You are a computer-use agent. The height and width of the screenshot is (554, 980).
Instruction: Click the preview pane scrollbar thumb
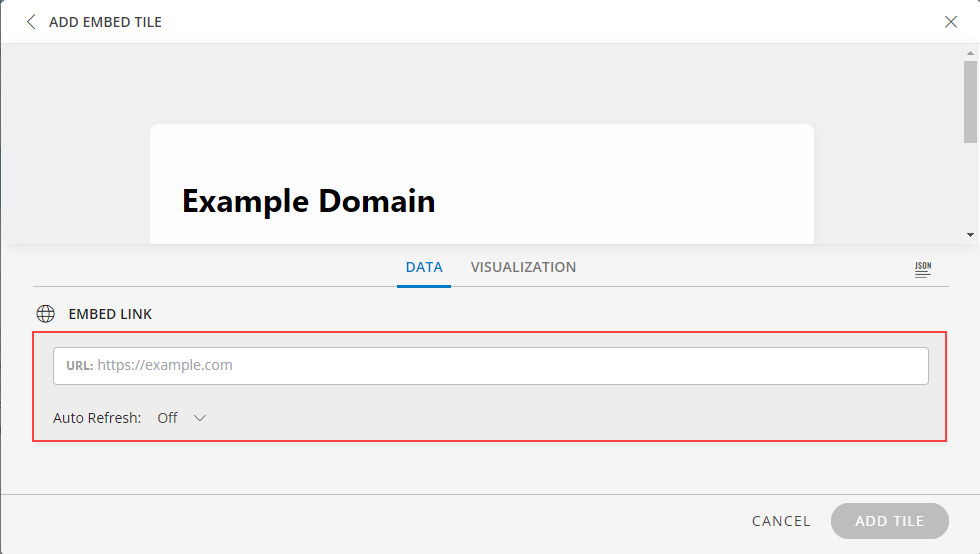(970, 102)
